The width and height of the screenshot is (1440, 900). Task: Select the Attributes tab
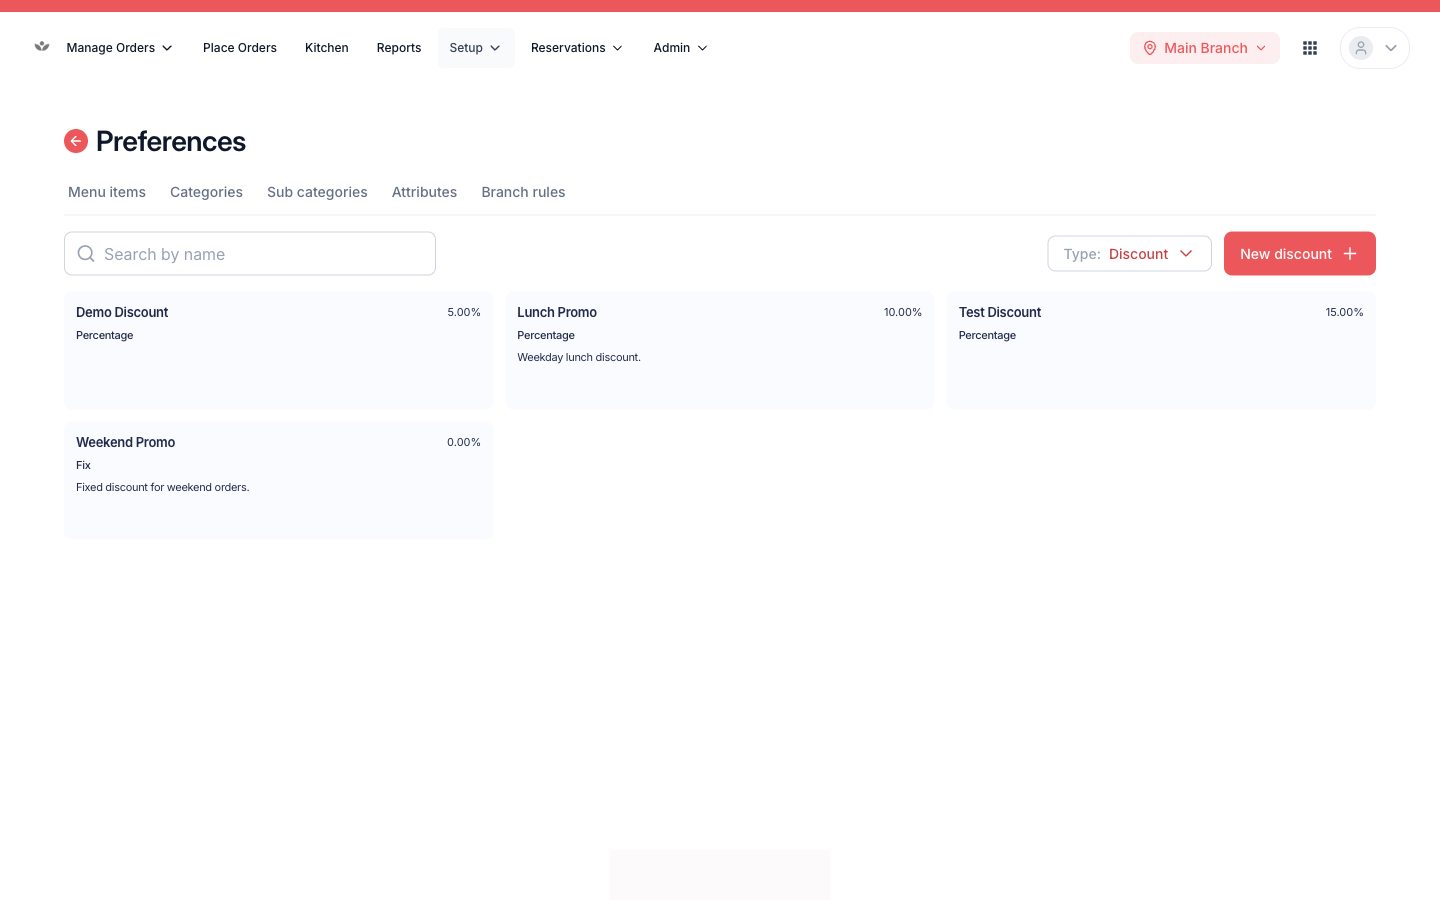[x=424, y=192]
